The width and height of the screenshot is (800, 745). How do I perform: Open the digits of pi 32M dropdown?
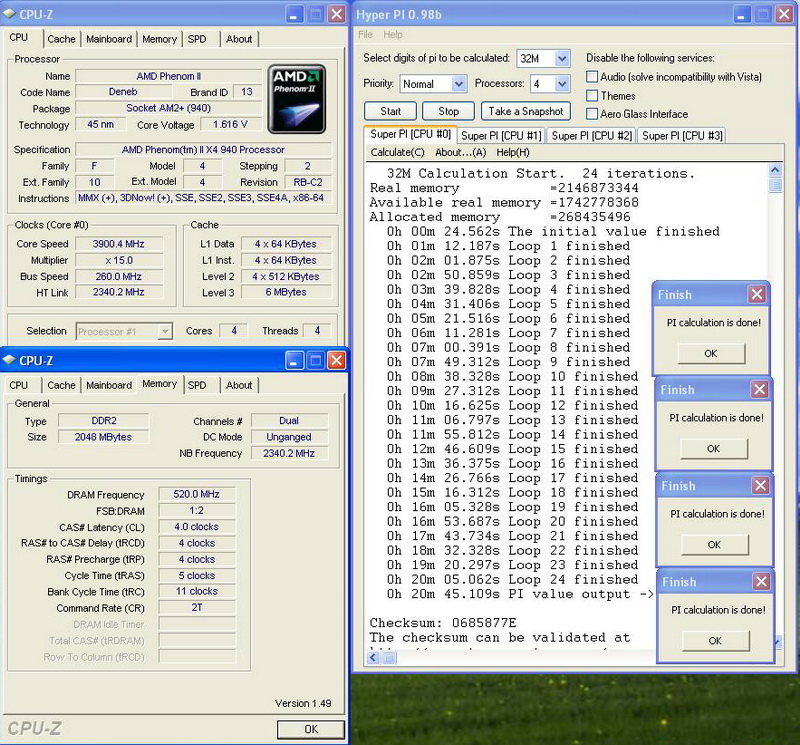(x=561, y=59)
